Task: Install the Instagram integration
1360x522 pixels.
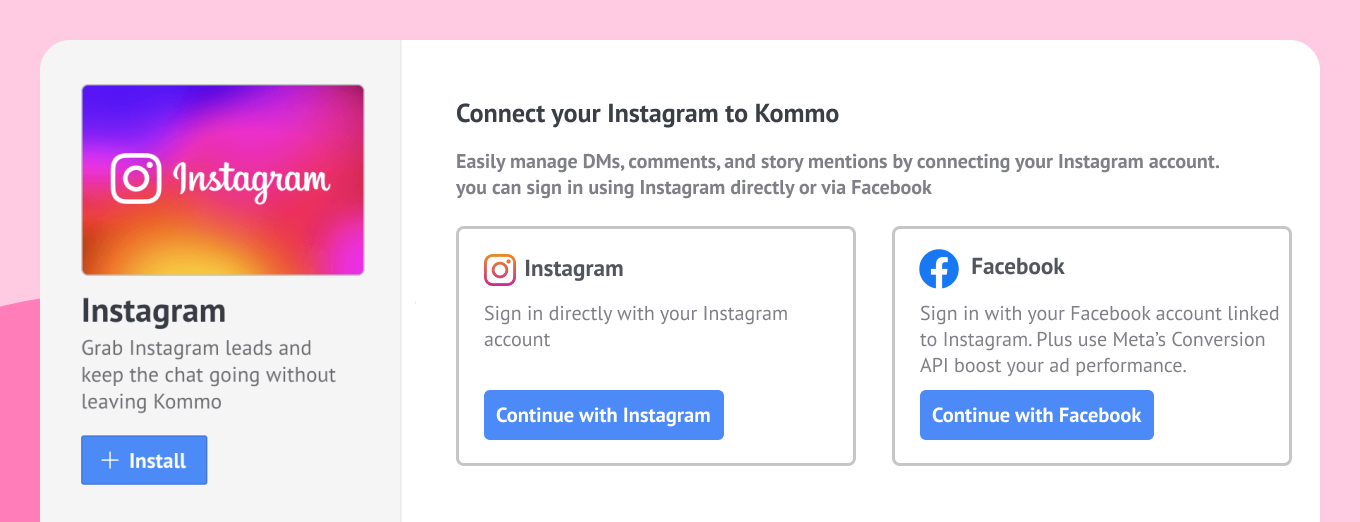Action: pos(144,460)
